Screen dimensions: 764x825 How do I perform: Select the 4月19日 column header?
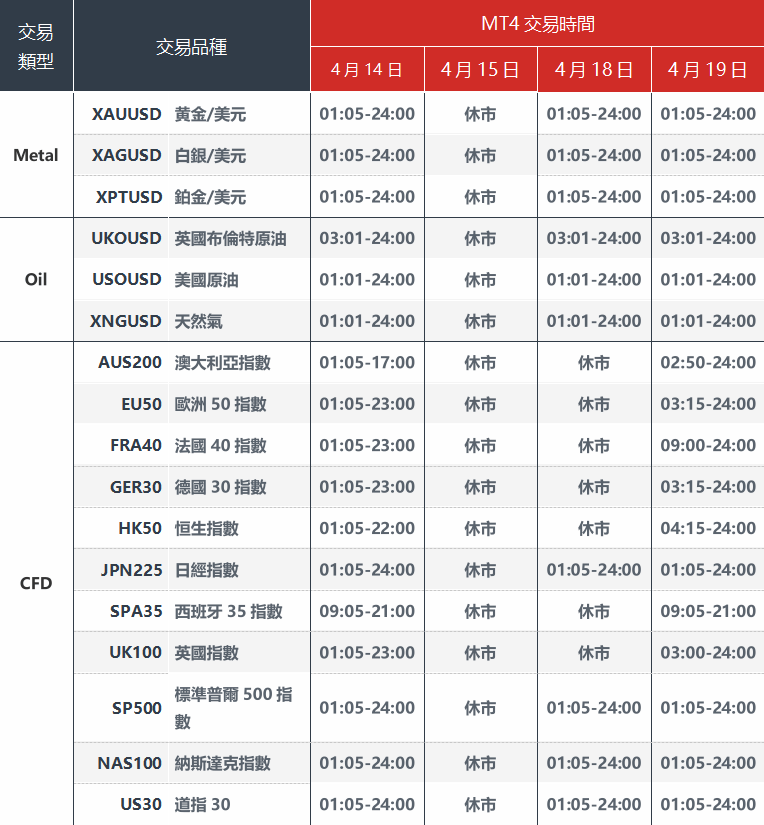[708, 69]
